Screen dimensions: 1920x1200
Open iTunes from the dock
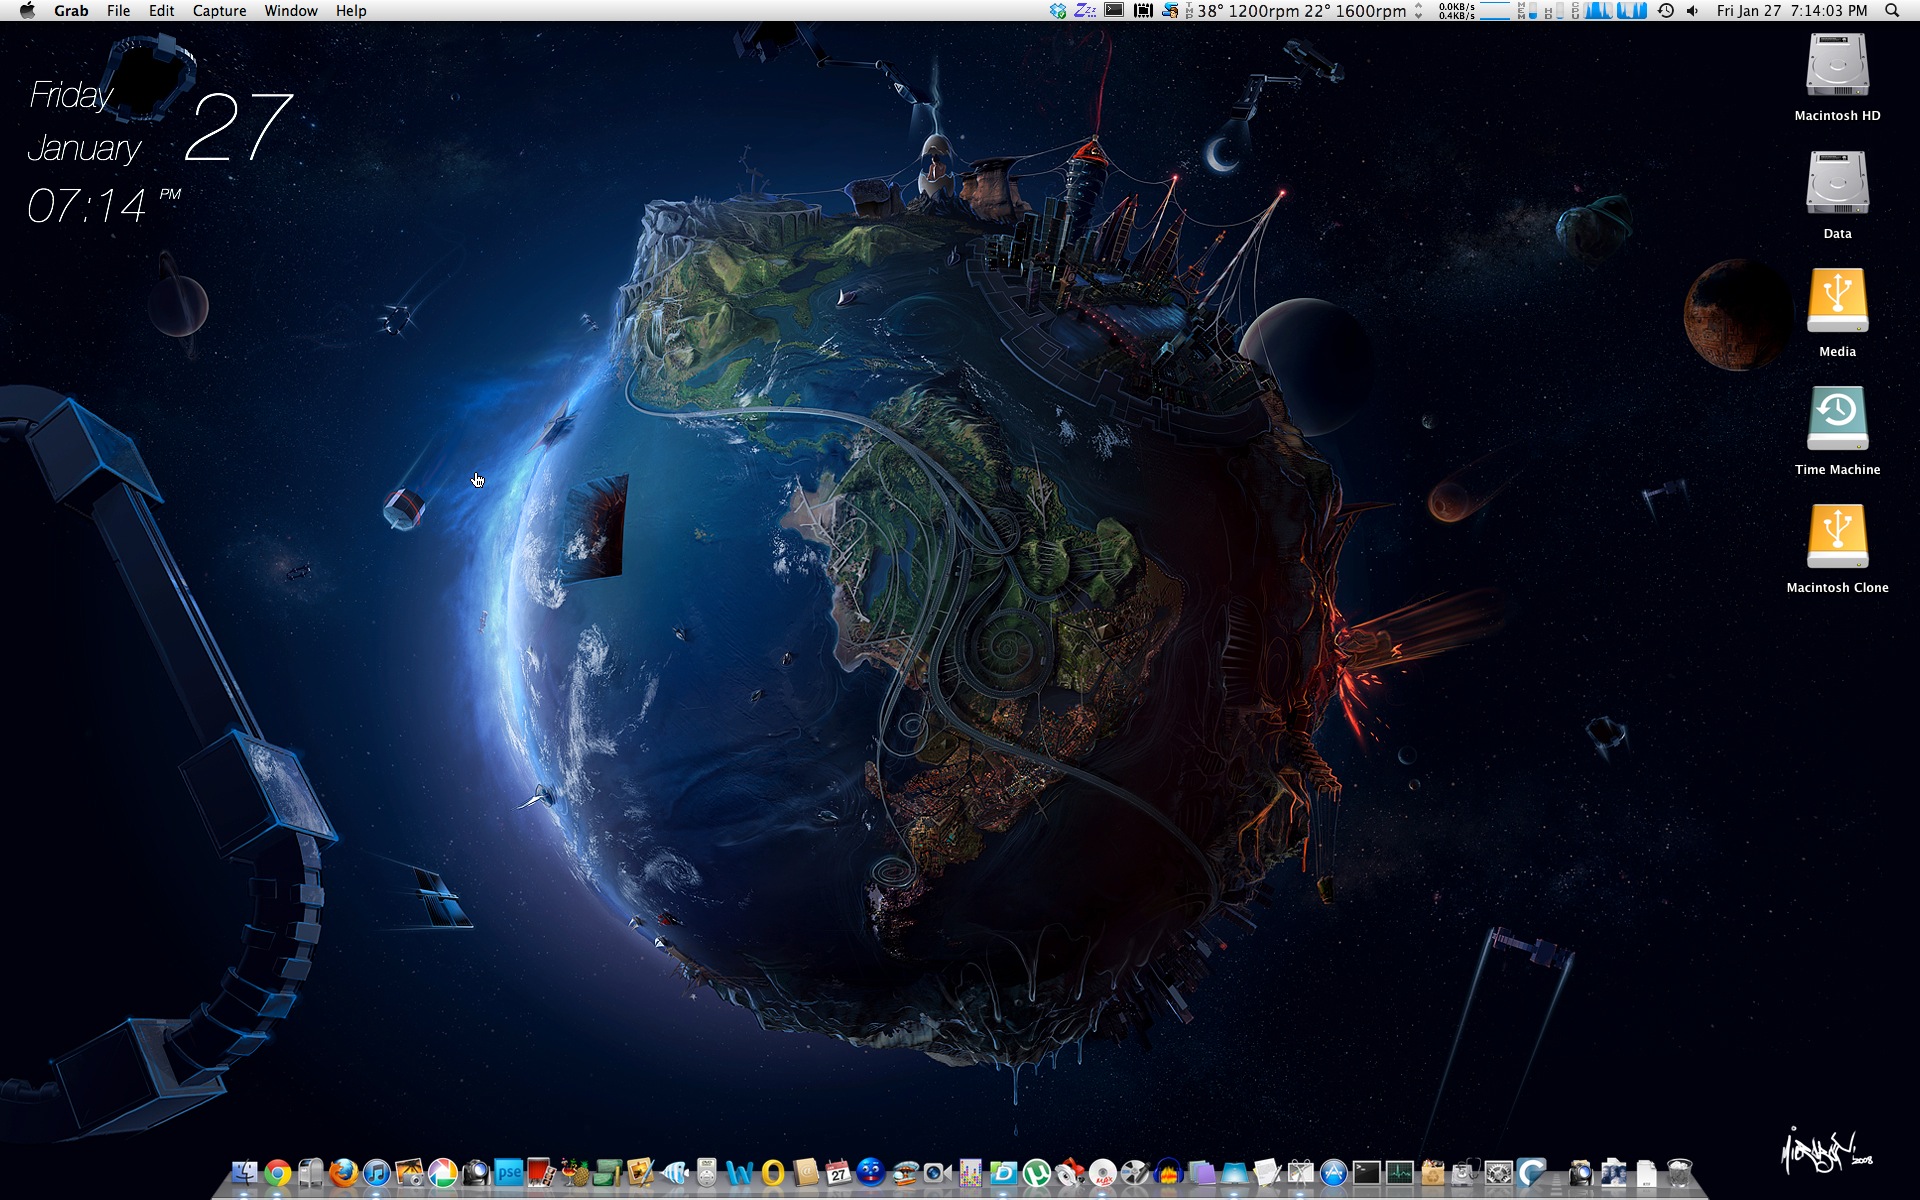tap(377, 1172)
